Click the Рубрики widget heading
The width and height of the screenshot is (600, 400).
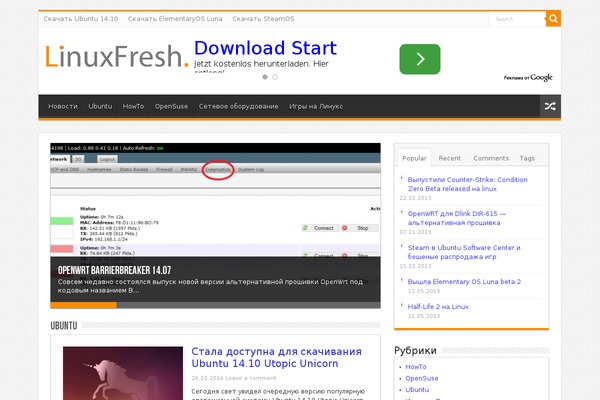coord(415,351)
